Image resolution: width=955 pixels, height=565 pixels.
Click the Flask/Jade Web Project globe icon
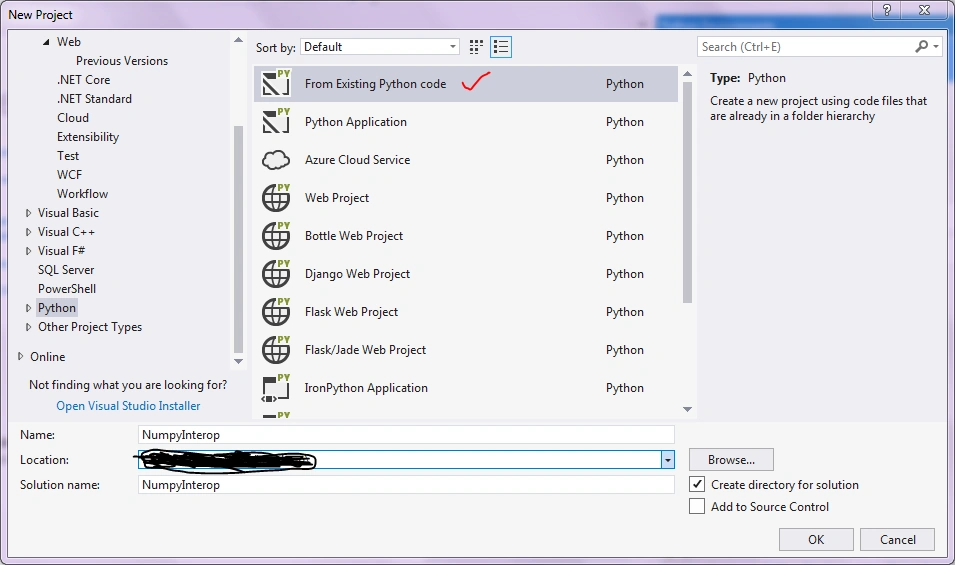pyautogui.click(x=276, y=349)
